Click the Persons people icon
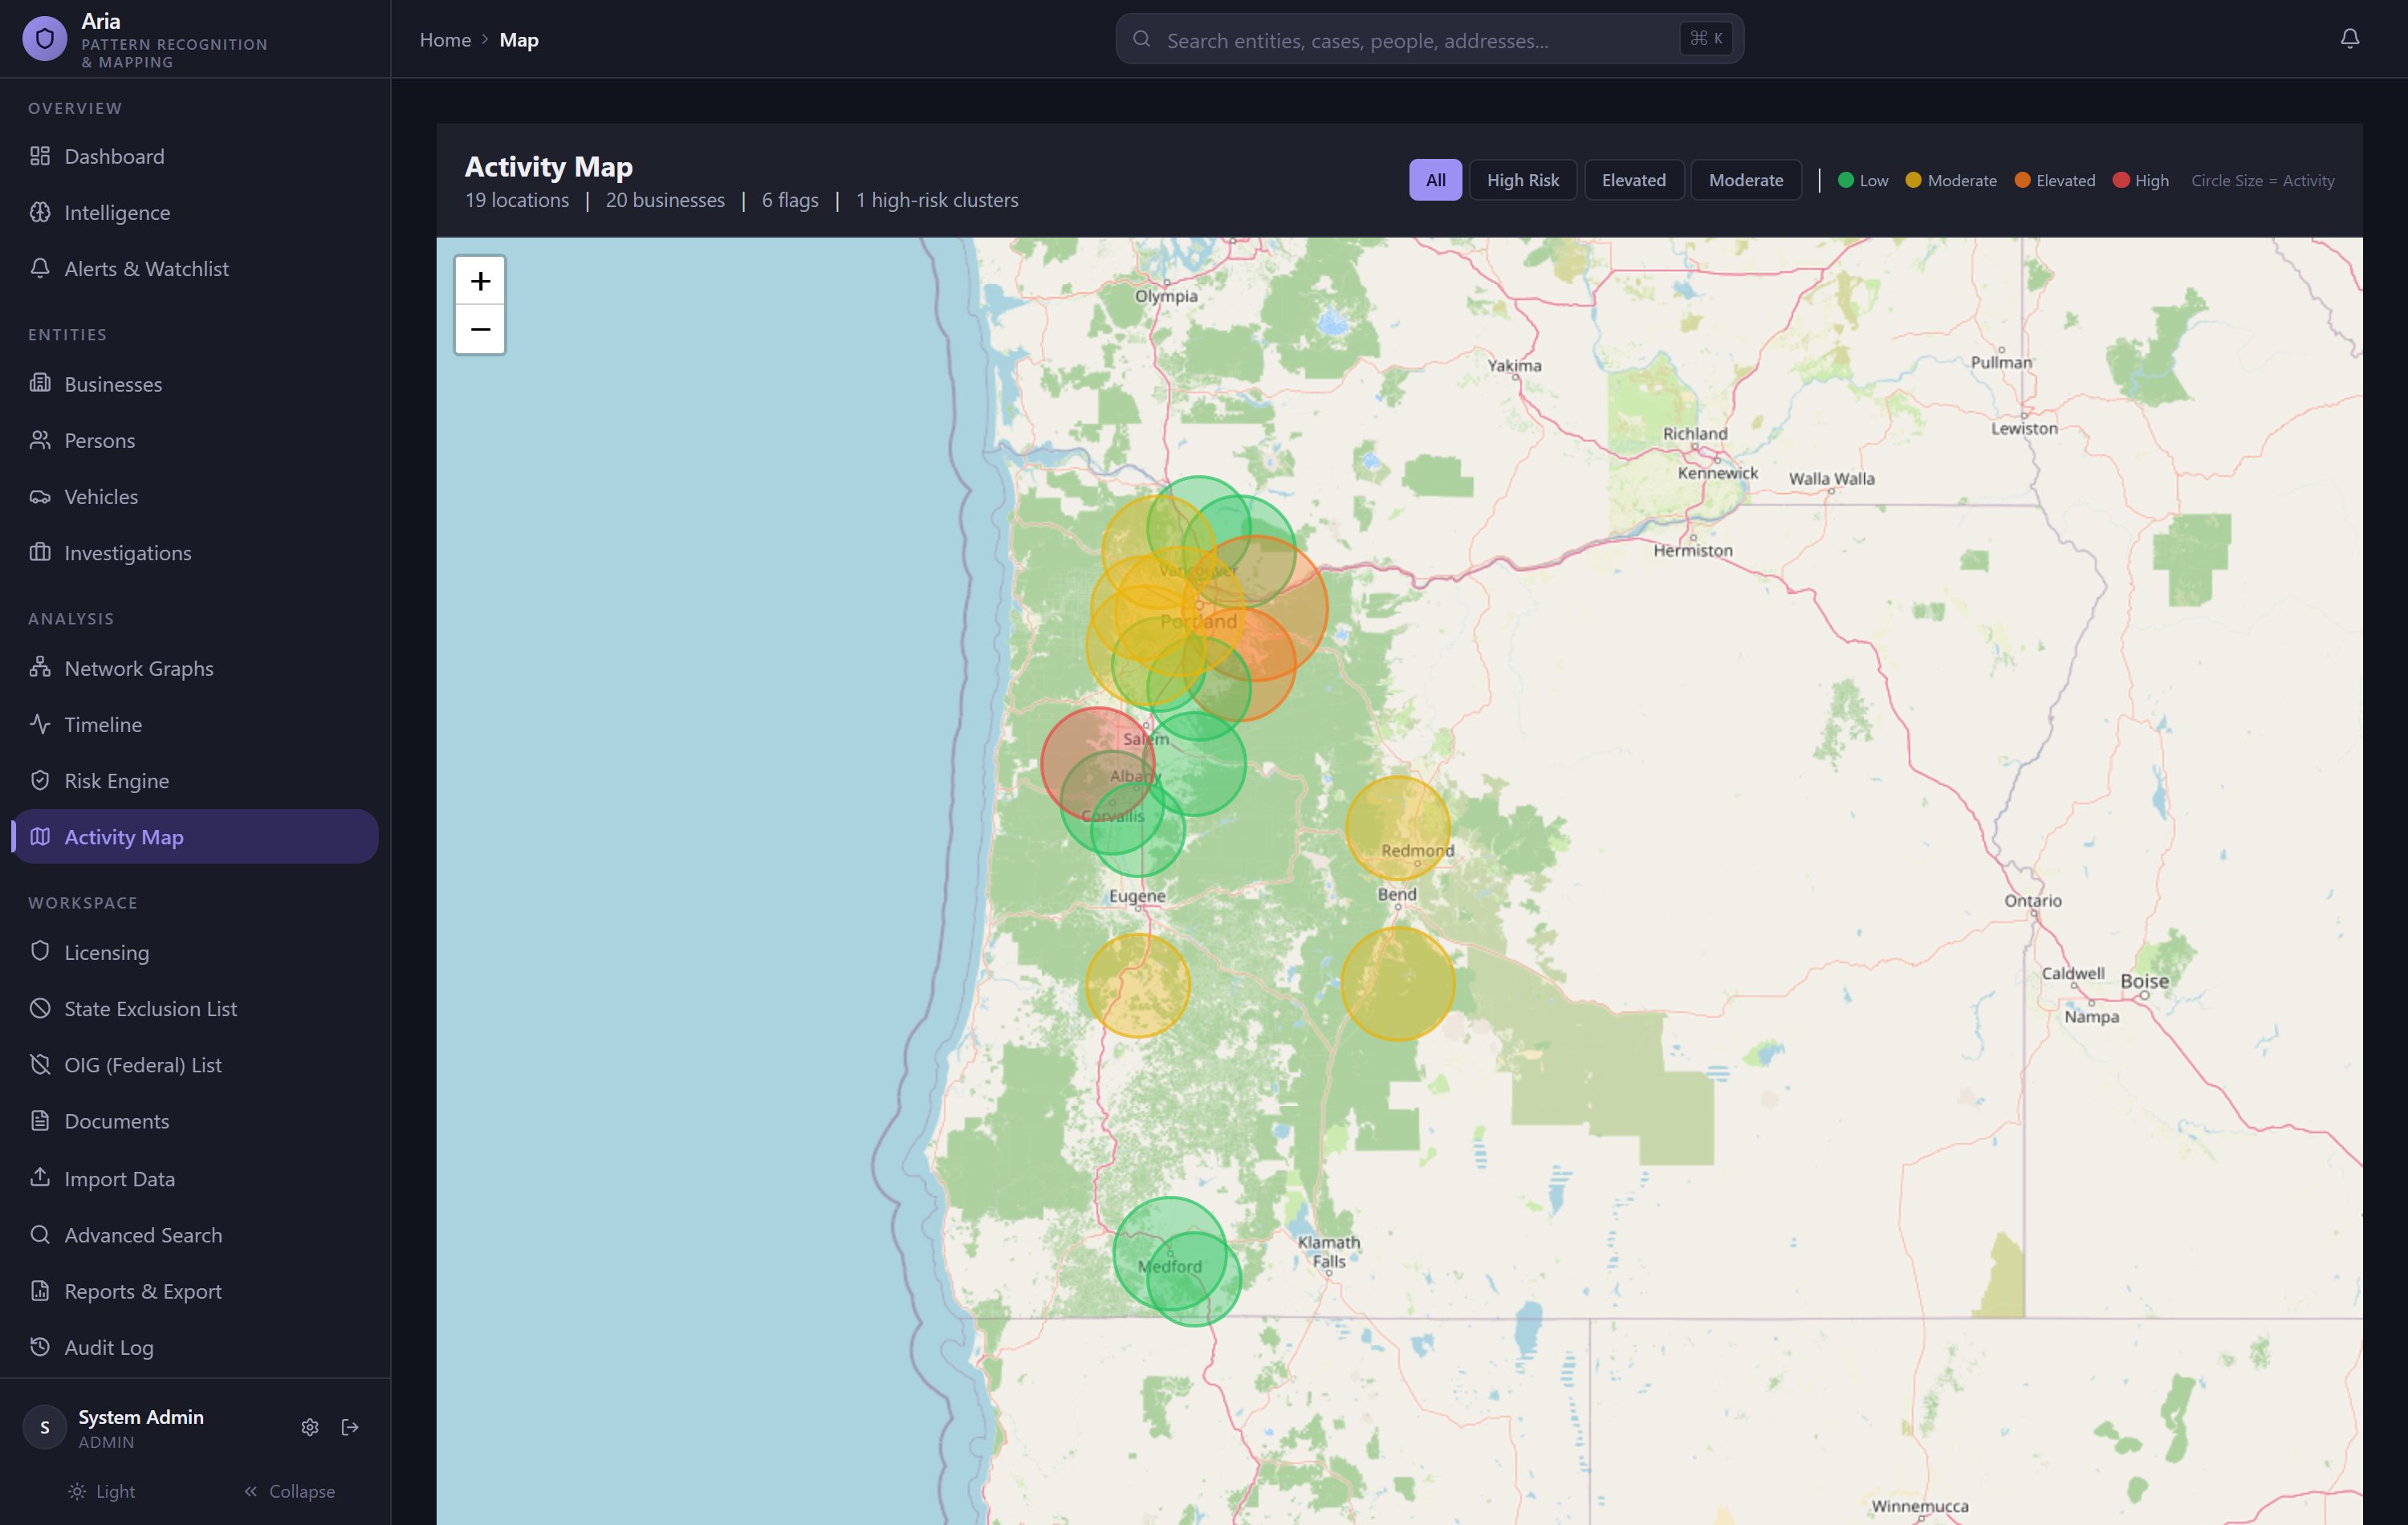Screen dimensions: 2408x1525 [40, 440]
